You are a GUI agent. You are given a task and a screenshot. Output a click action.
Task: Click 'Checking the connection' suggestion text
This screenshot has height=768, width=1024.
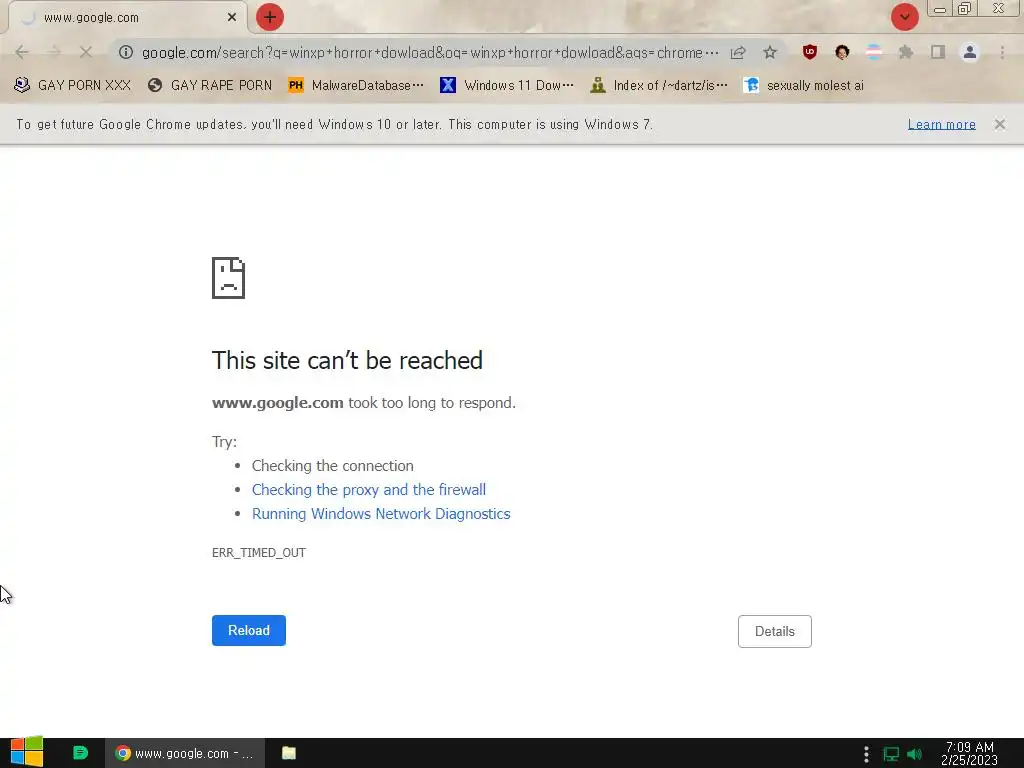tap(332, 466)
